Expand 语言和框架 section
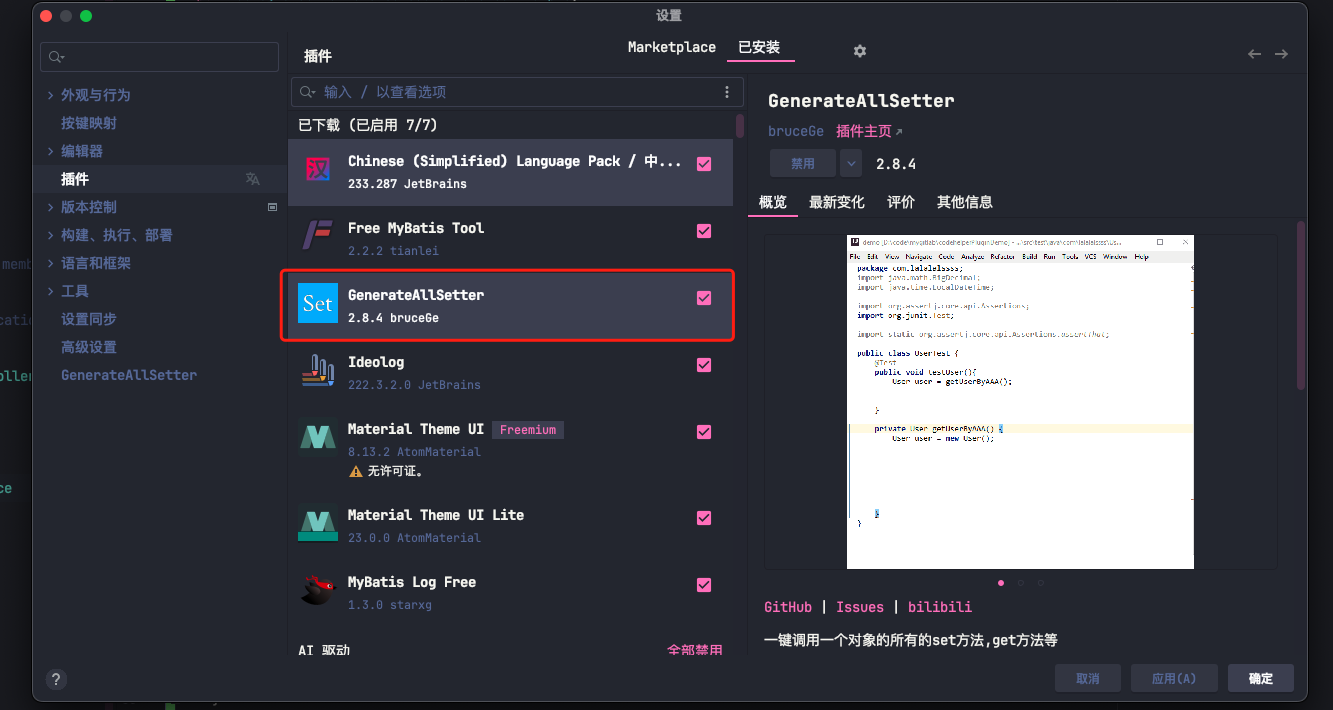Image resolution: width=1333 pixels, height=710 pixels. click(51, 263)
